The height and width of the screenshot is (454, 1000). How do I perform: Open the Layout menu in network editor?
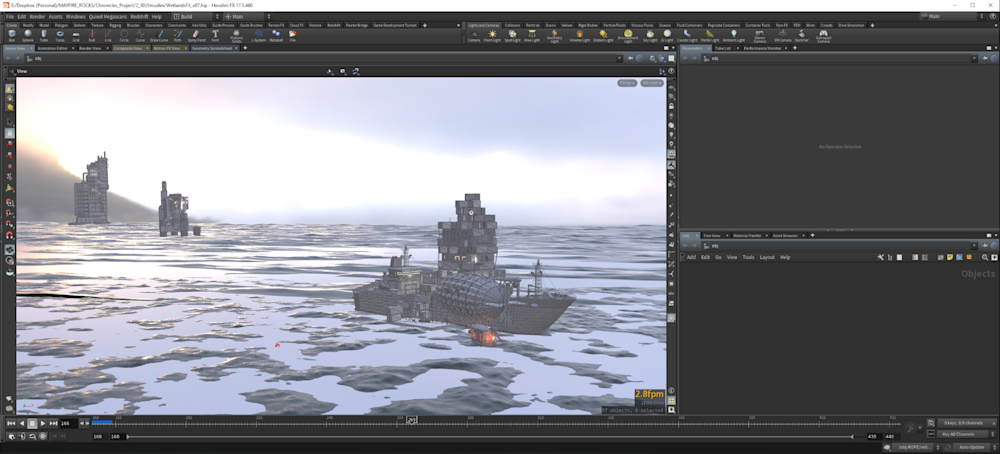coord(767,258)
